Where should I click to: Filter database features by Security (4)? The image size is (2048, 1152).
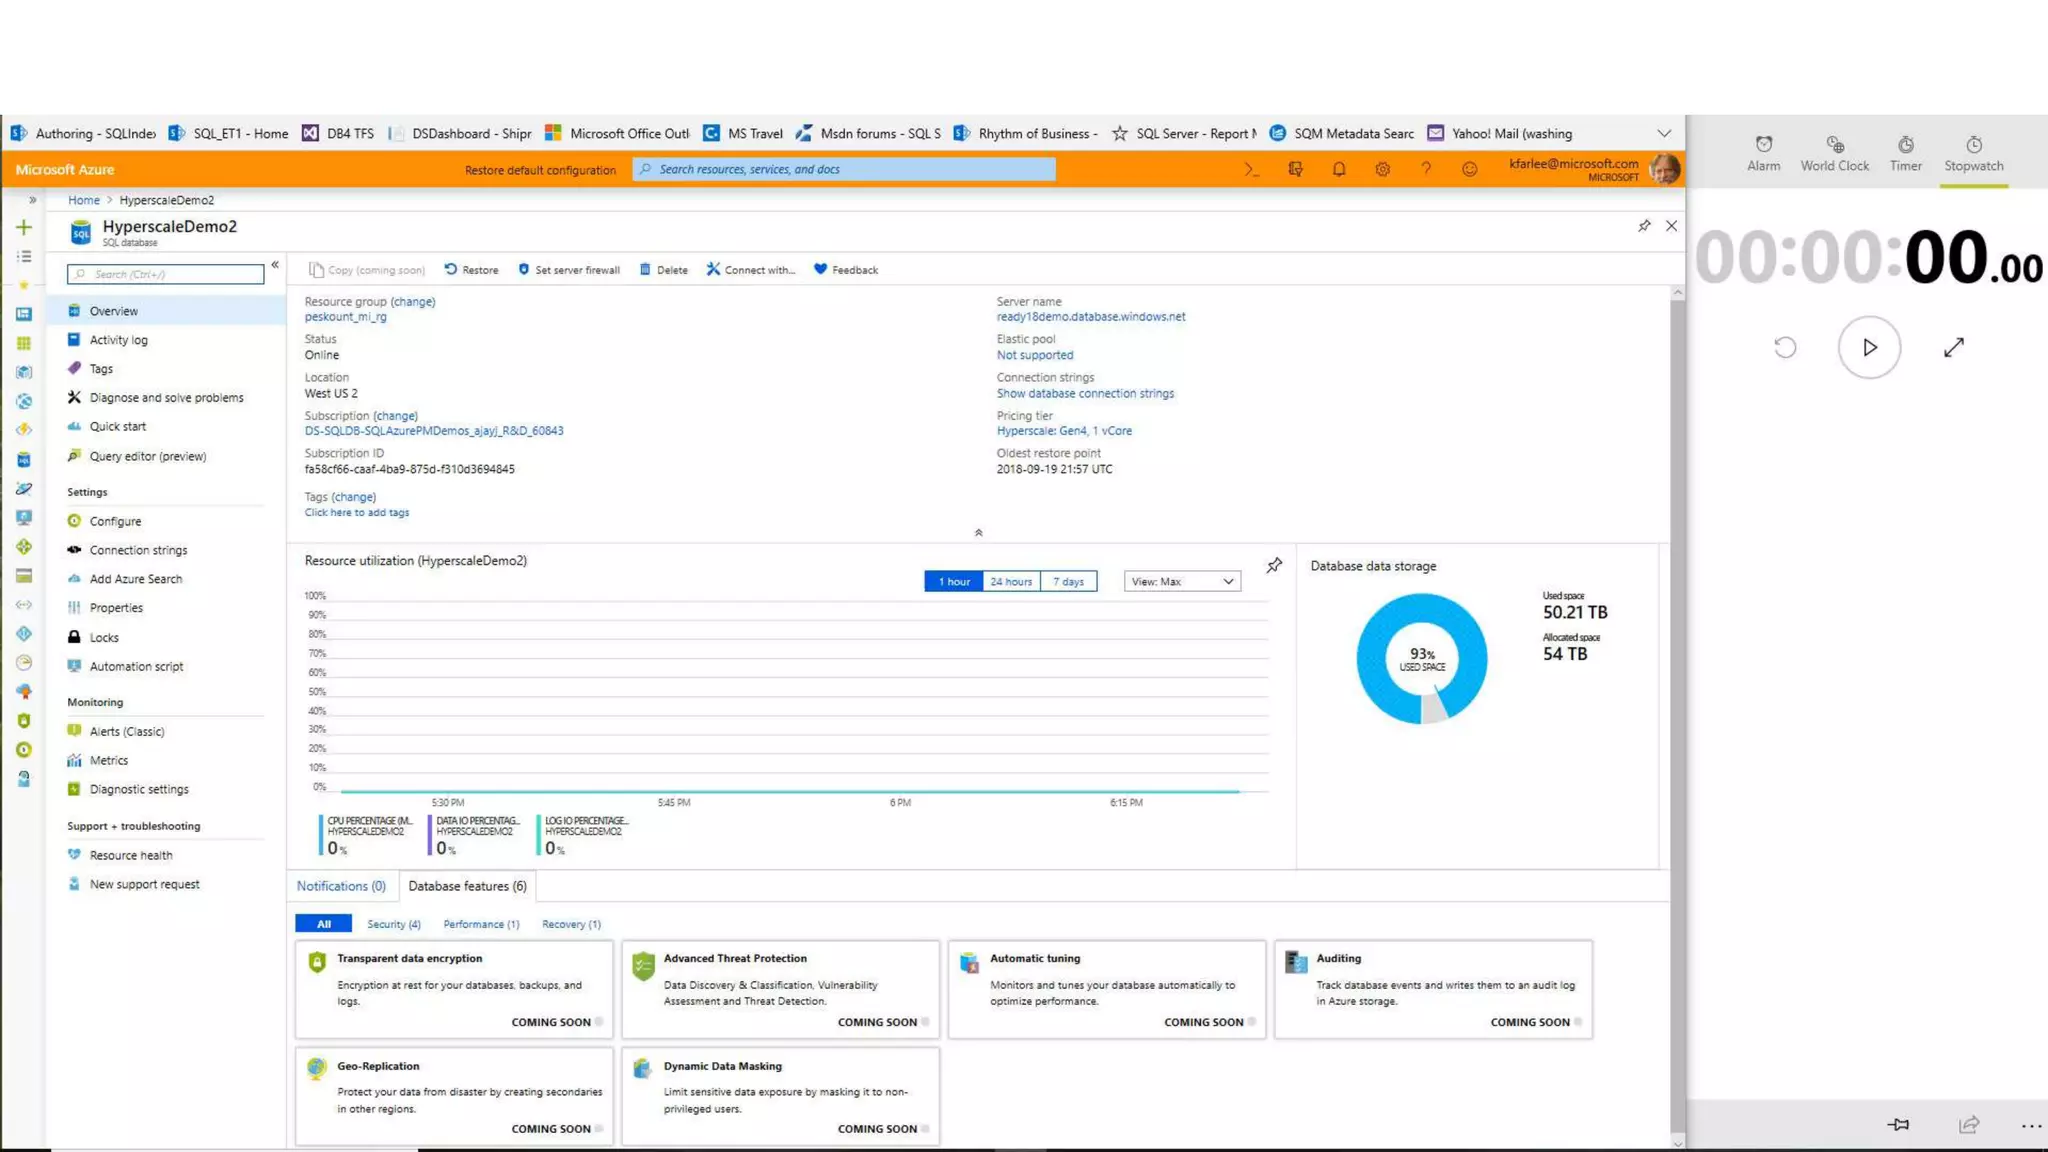pos(393,924)
